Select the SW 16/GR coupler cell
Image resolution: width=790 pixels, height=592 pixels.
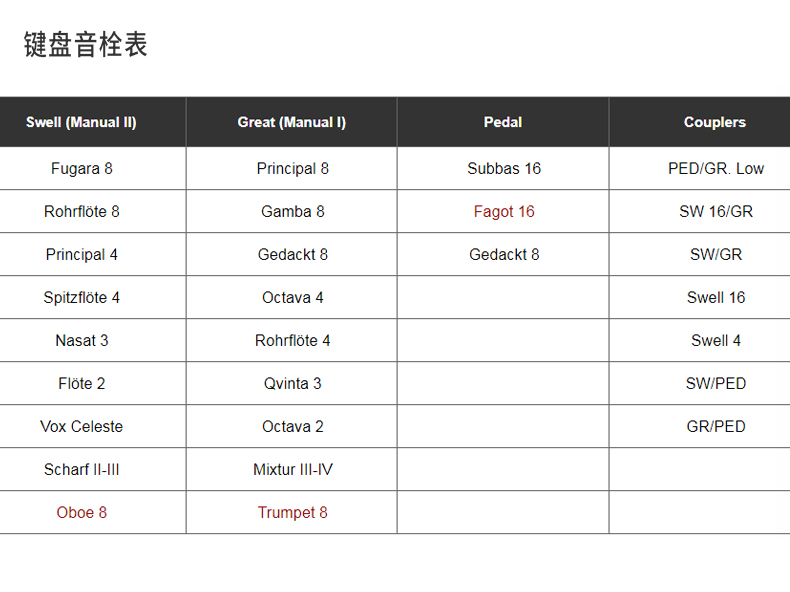715,212
